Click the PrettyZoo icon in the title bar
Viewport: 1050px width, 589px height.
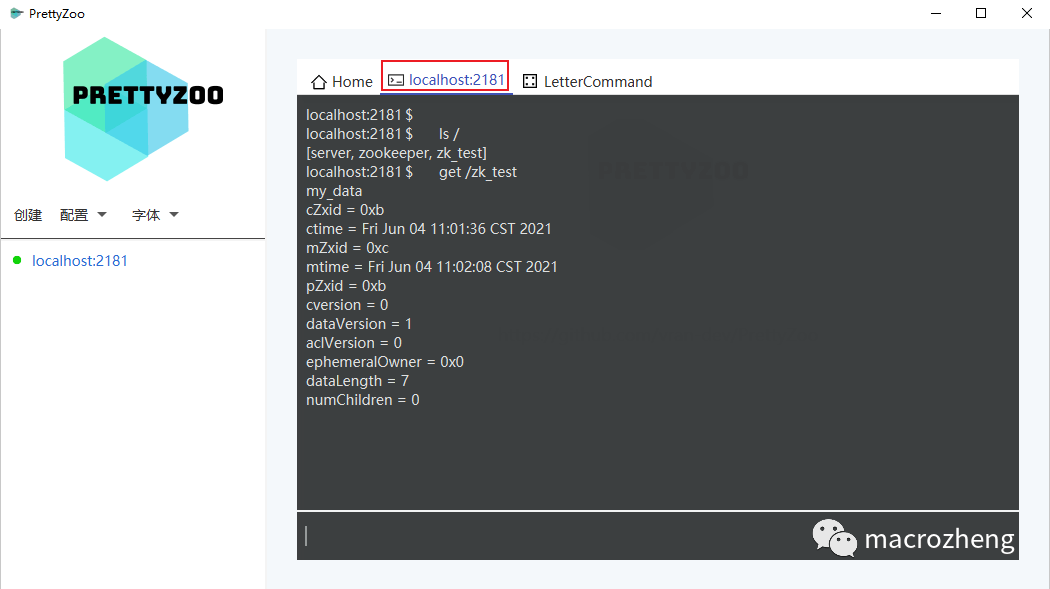pyautogui.click(x=16, y=14)
